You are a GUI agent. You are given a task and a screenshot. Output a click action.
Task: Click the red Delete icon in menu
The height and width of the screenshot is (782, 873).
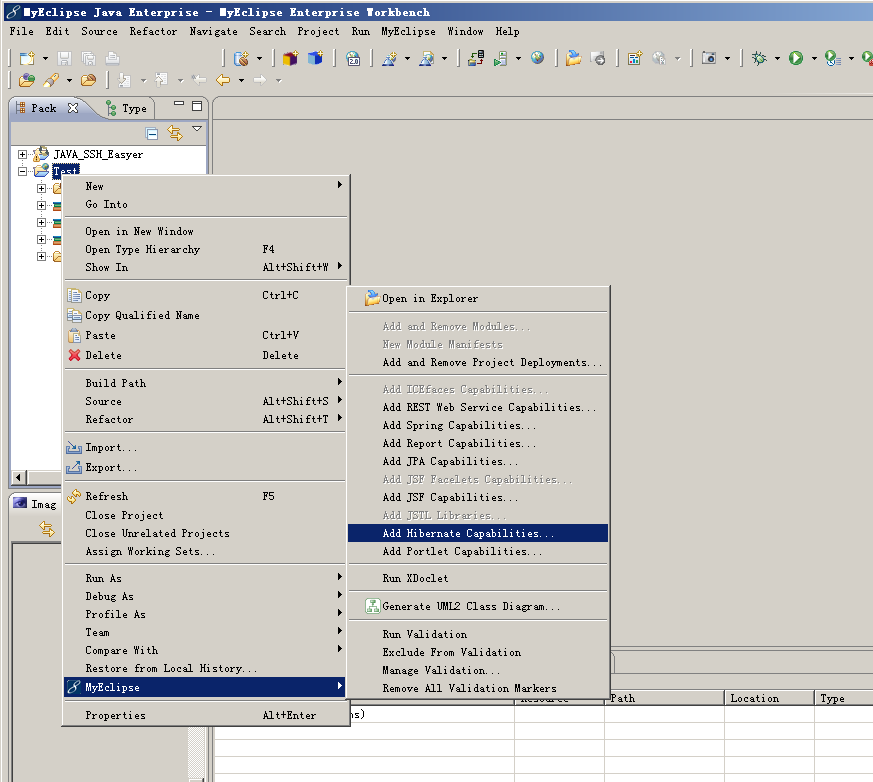coord(74,355)
